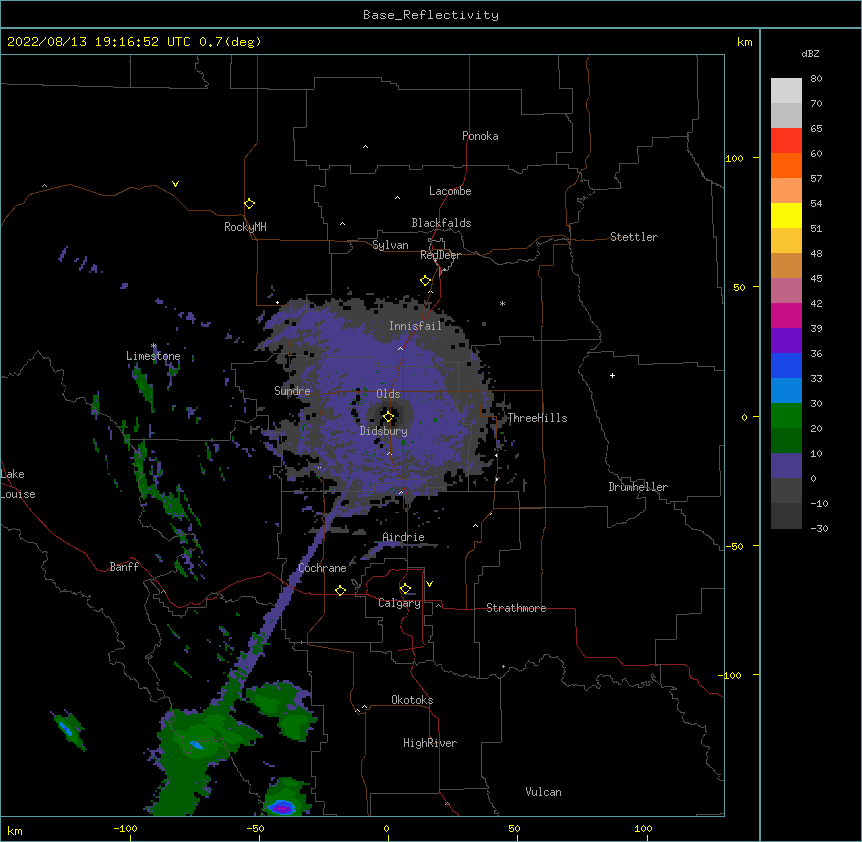Click the yellow v marker northwest of RockyMH
862x842 pixels.
click(x=175, y=184)
